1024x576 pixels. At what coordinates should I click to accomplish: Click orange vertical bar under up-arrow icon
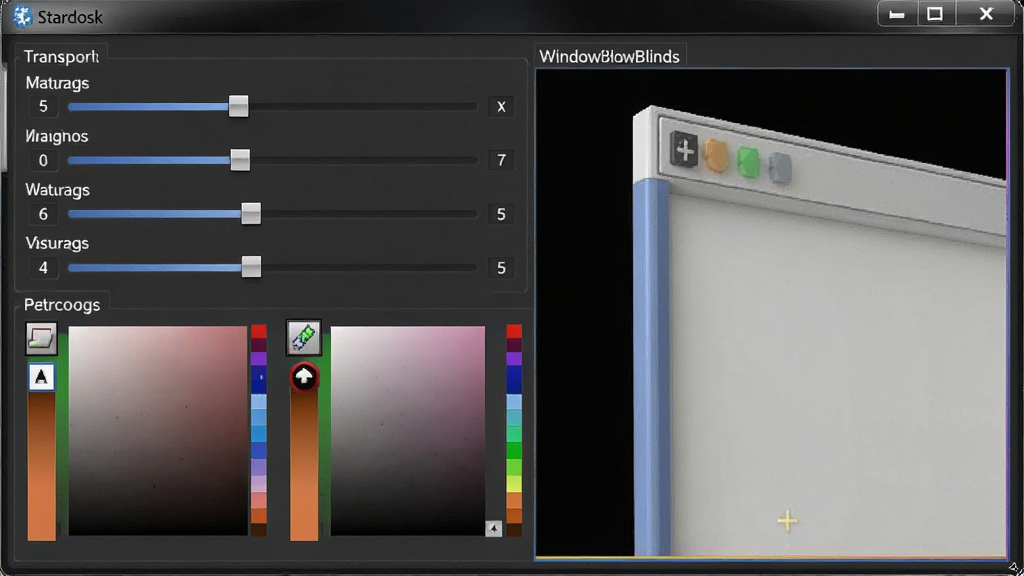click(304, 466)
